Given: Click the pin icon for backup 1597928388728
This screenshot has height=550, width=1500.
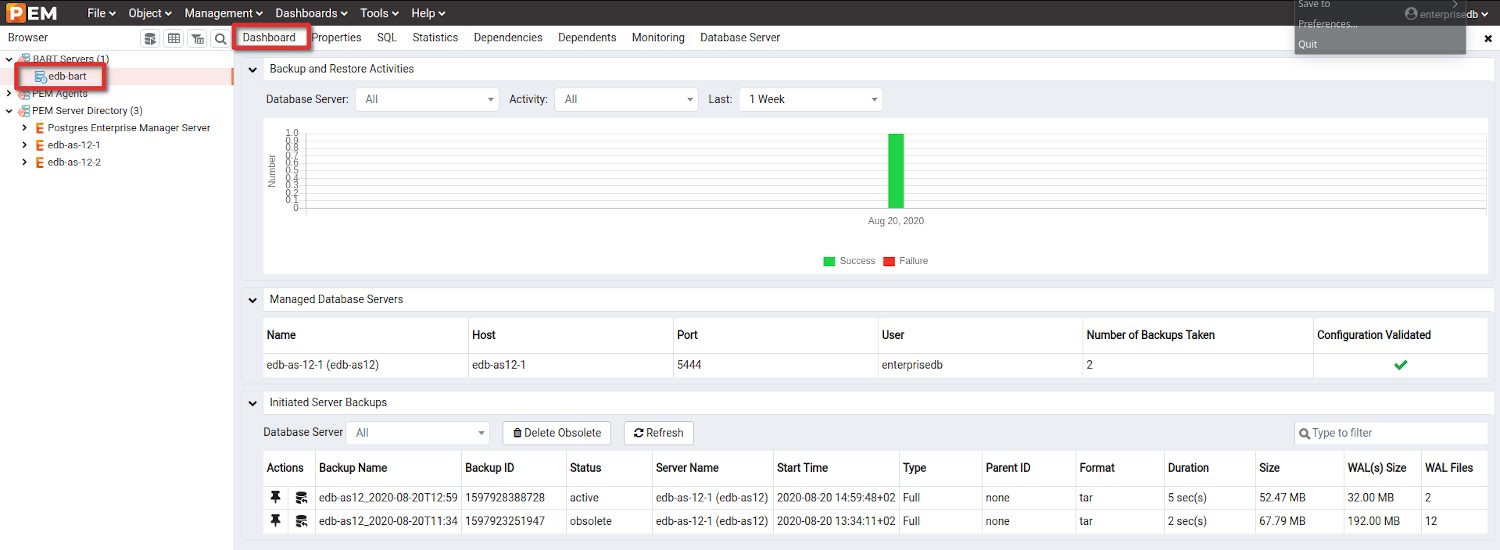Looking at the screenshot, I should [x=275, y=497].
